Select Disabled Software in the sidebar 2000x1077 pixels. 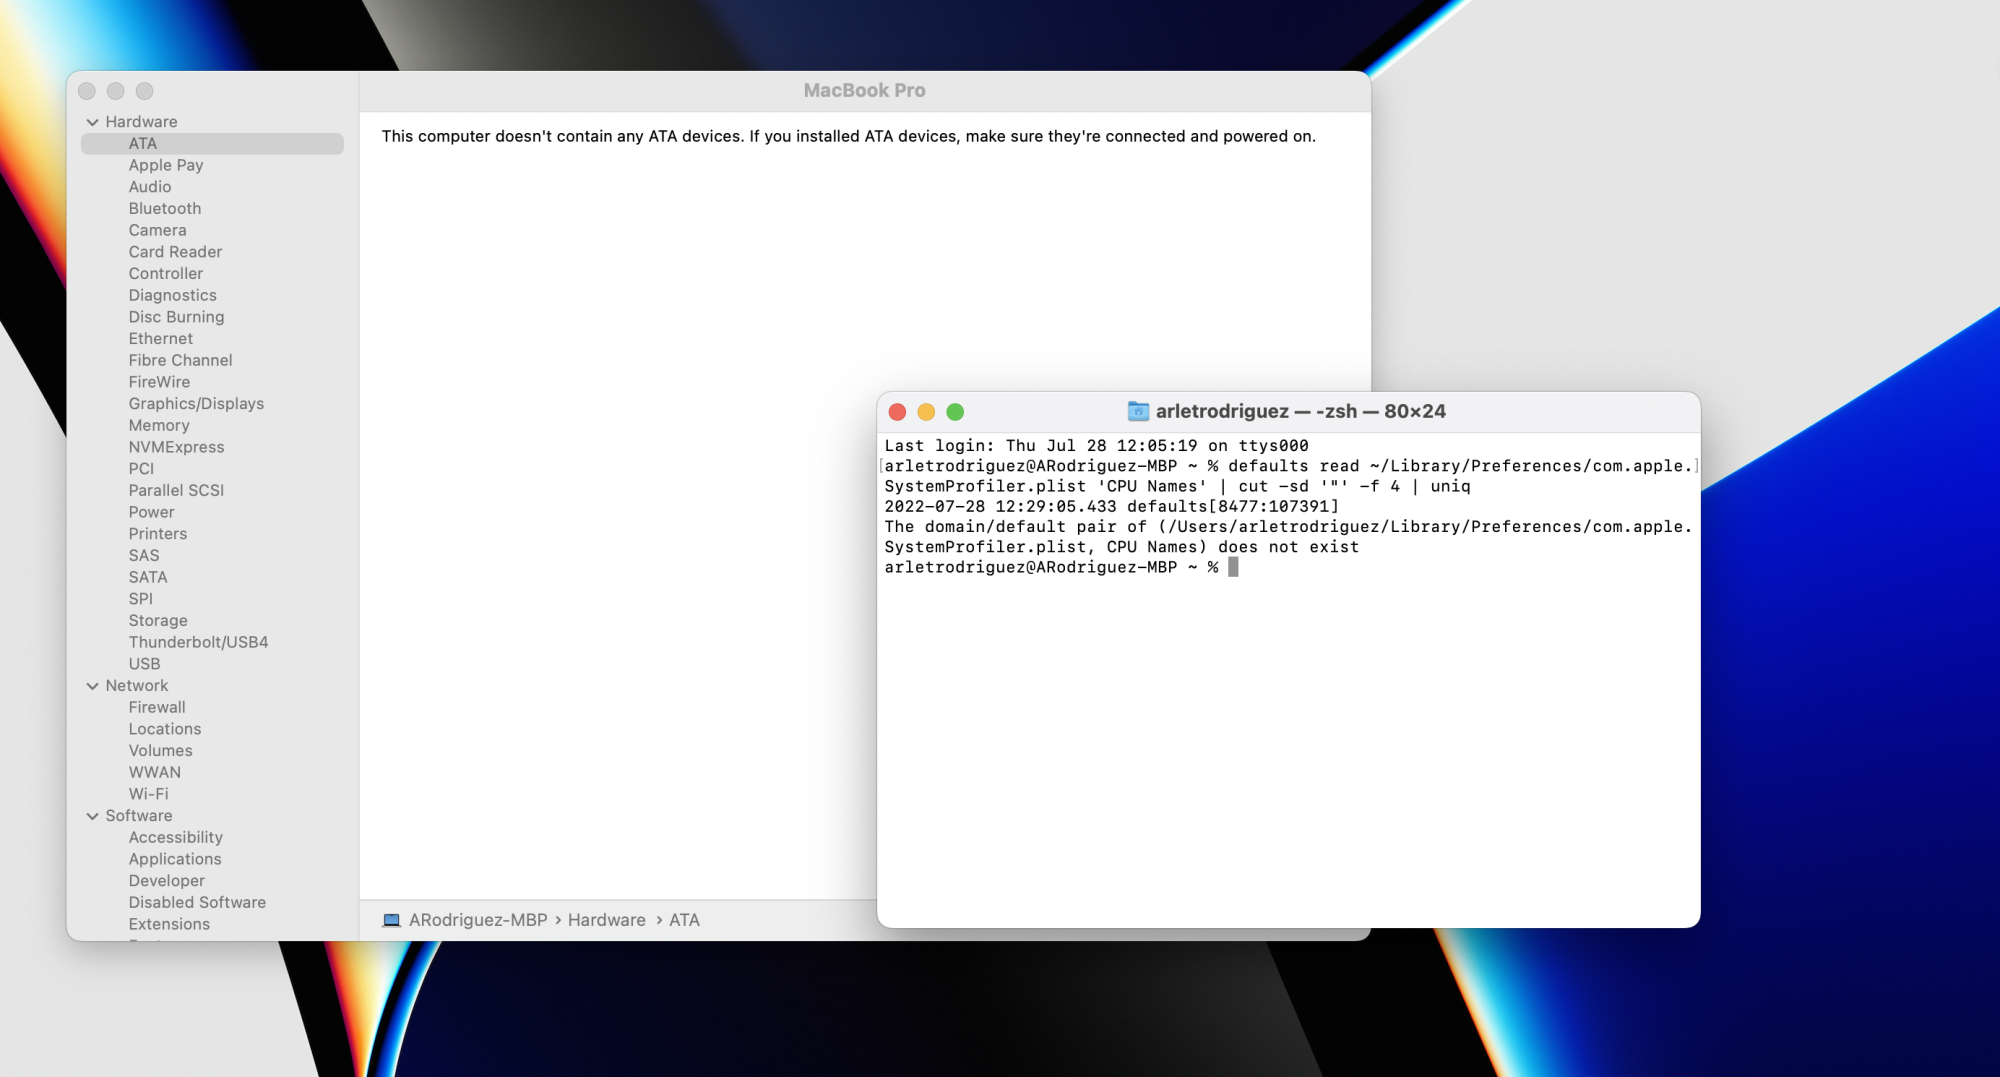pos(197,902)
